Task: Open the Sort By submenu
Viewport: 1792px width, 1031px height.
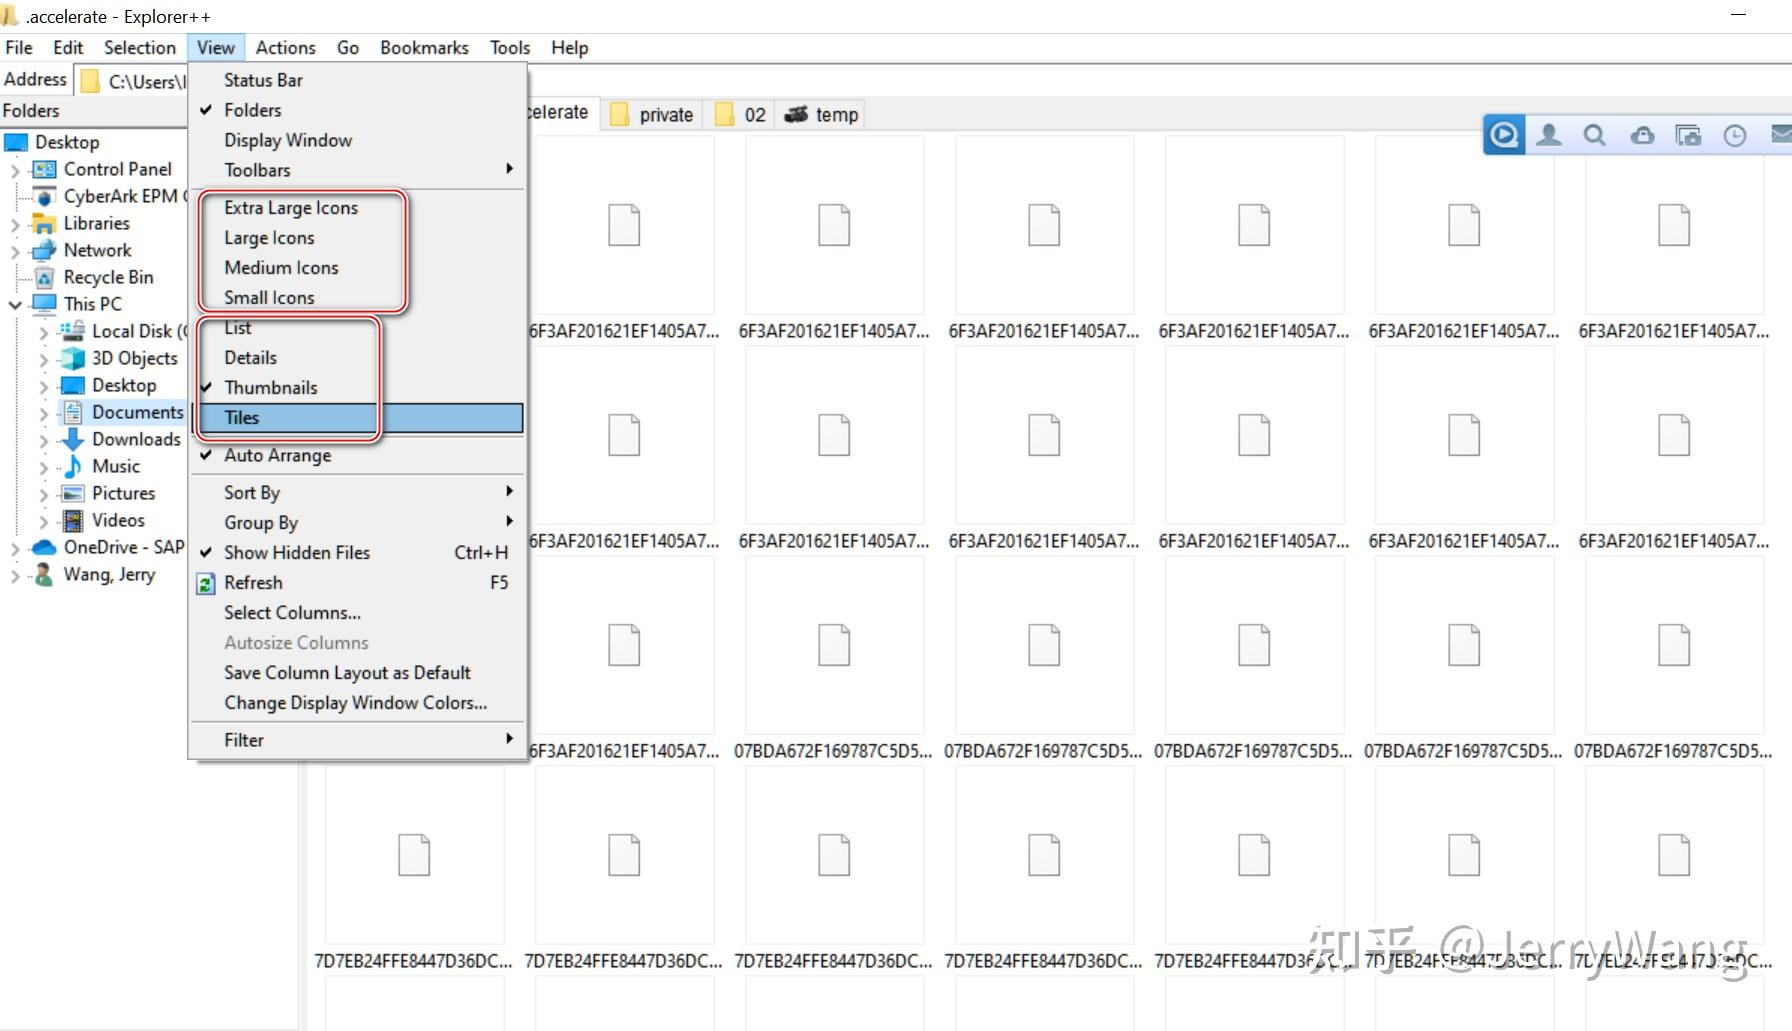Action: 358,492
